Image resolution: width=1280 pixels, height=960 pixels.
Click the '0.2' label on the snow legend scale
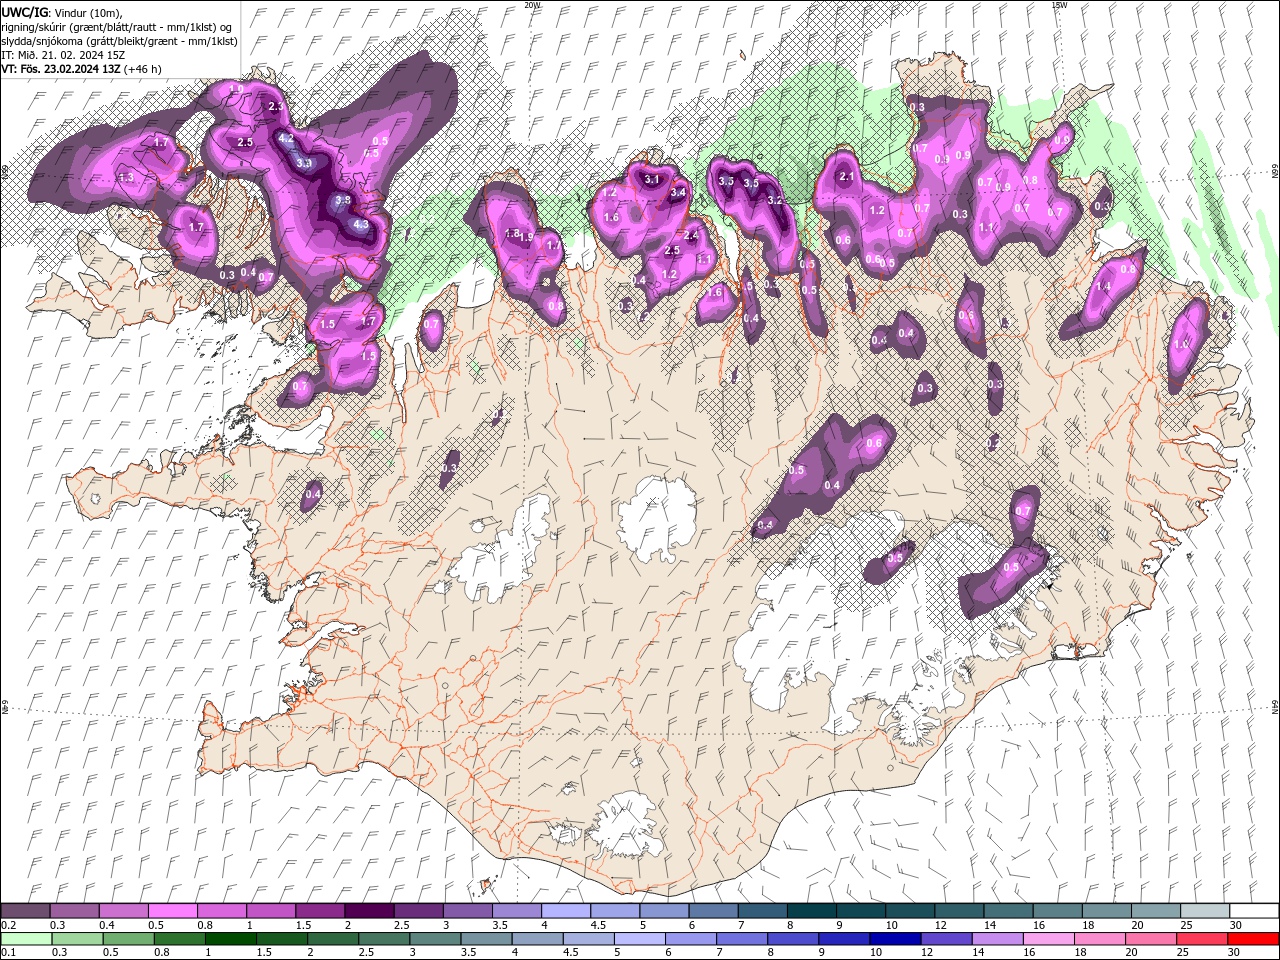(x=8, y=926)
